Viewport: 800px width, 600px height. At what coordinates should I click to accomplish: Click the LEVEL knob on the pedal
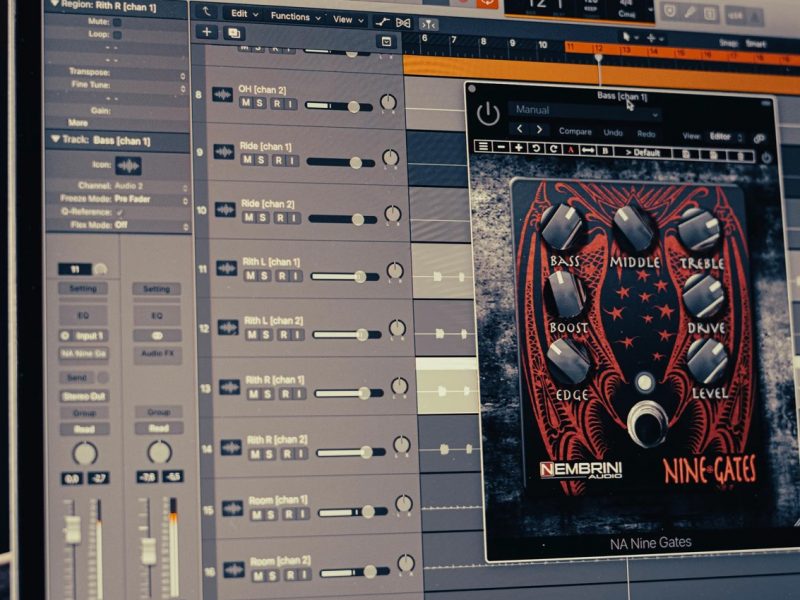pos(707,361)
